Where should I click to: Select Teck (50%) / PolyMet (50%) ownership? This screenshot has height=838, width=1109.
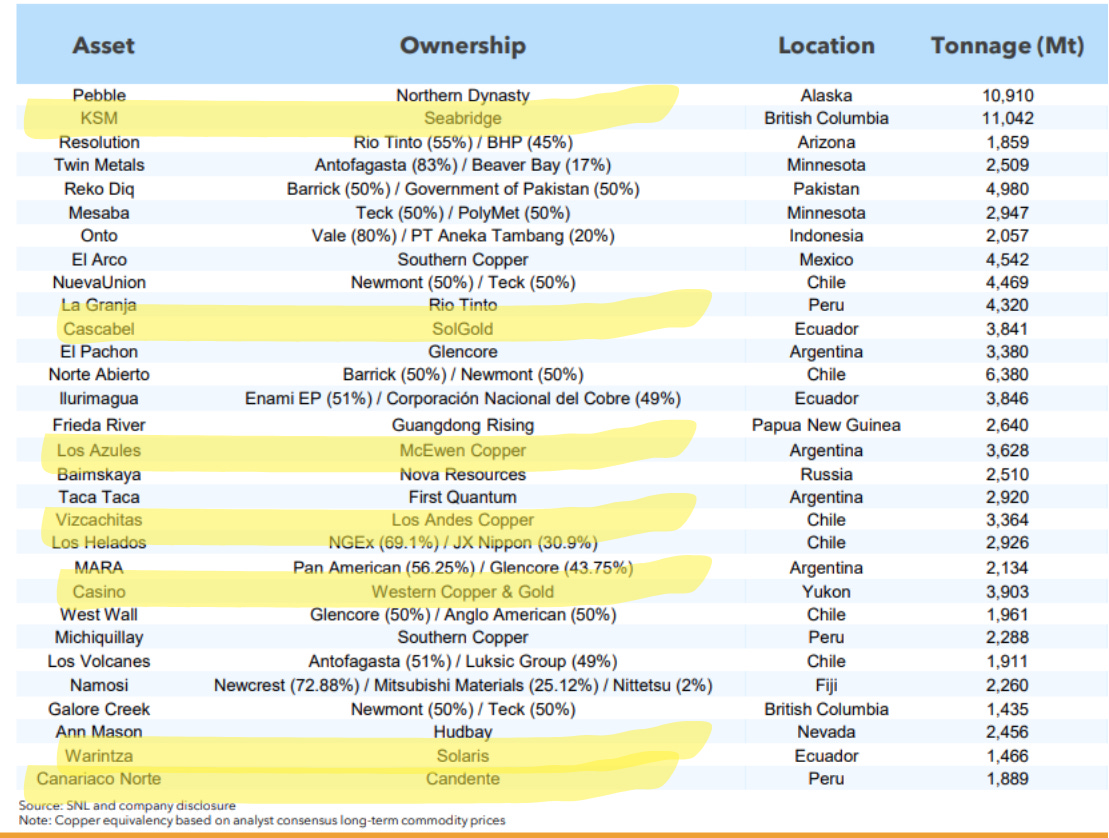coord(463,213)
